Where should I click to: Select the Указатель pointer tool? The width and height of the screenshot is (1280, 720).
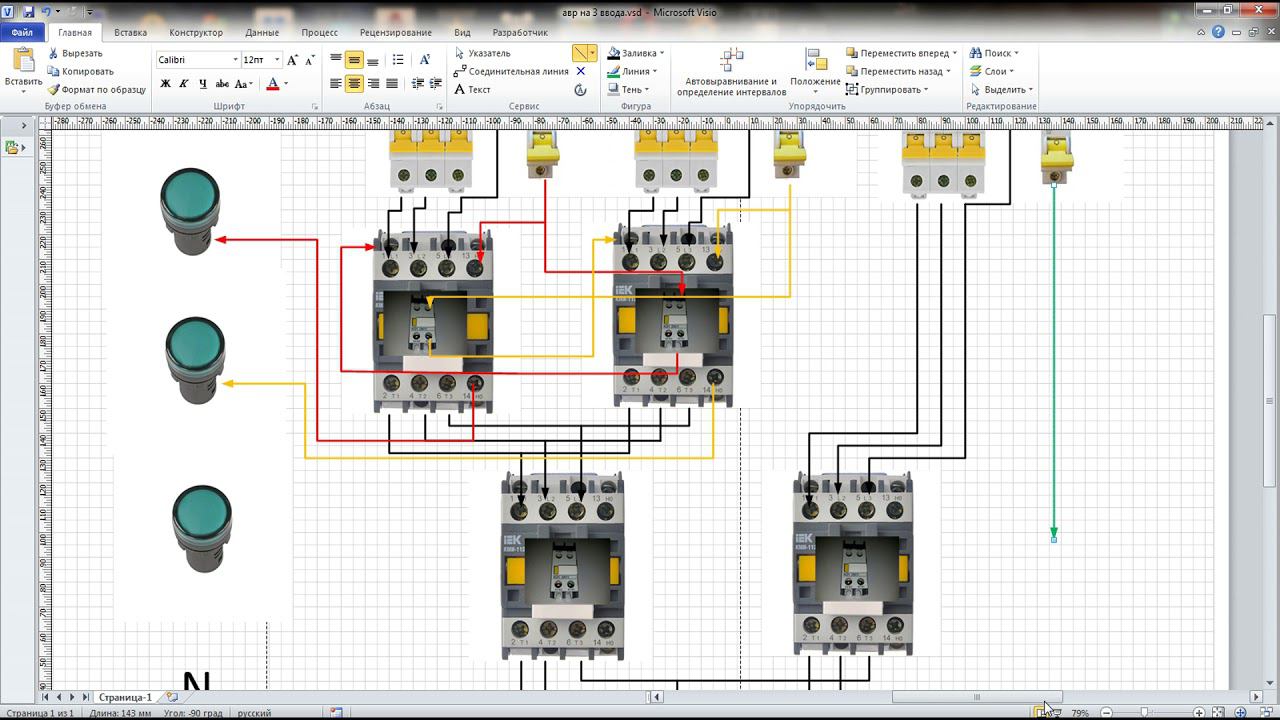tap(482, 53)
